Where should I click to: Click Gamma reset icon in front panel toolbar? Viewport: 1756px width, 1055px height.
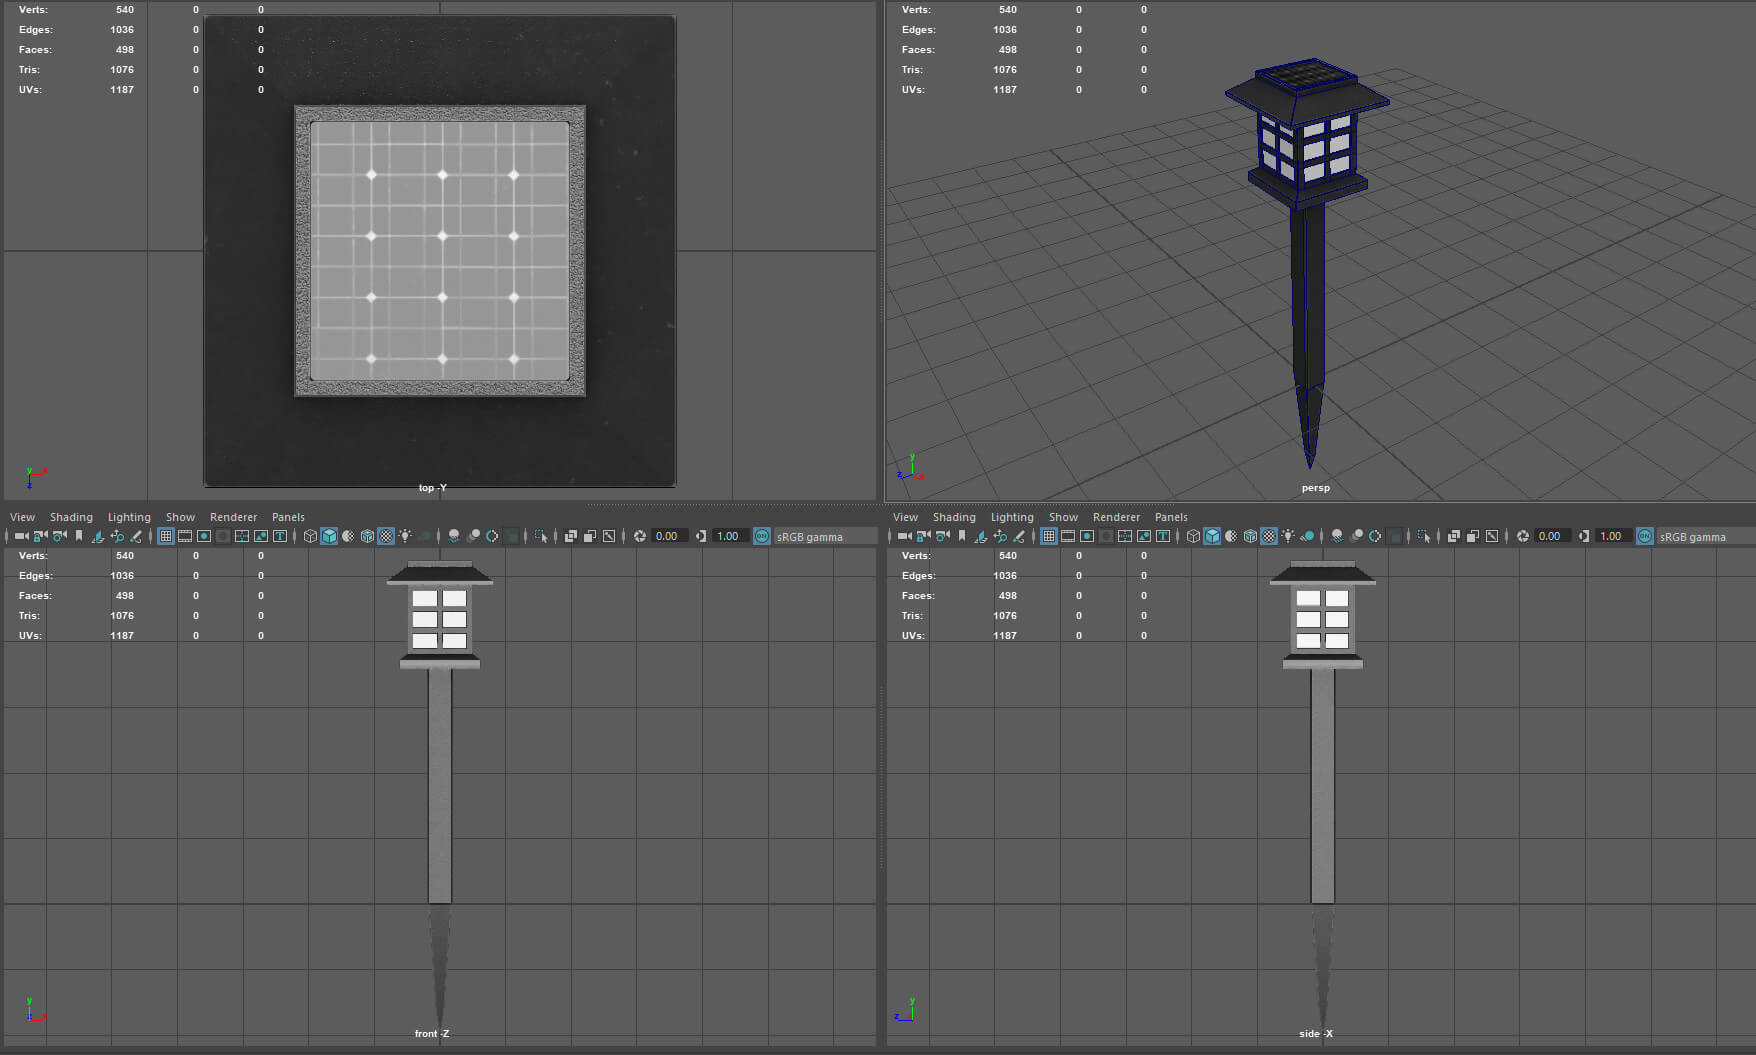click(x=701, y=536)
